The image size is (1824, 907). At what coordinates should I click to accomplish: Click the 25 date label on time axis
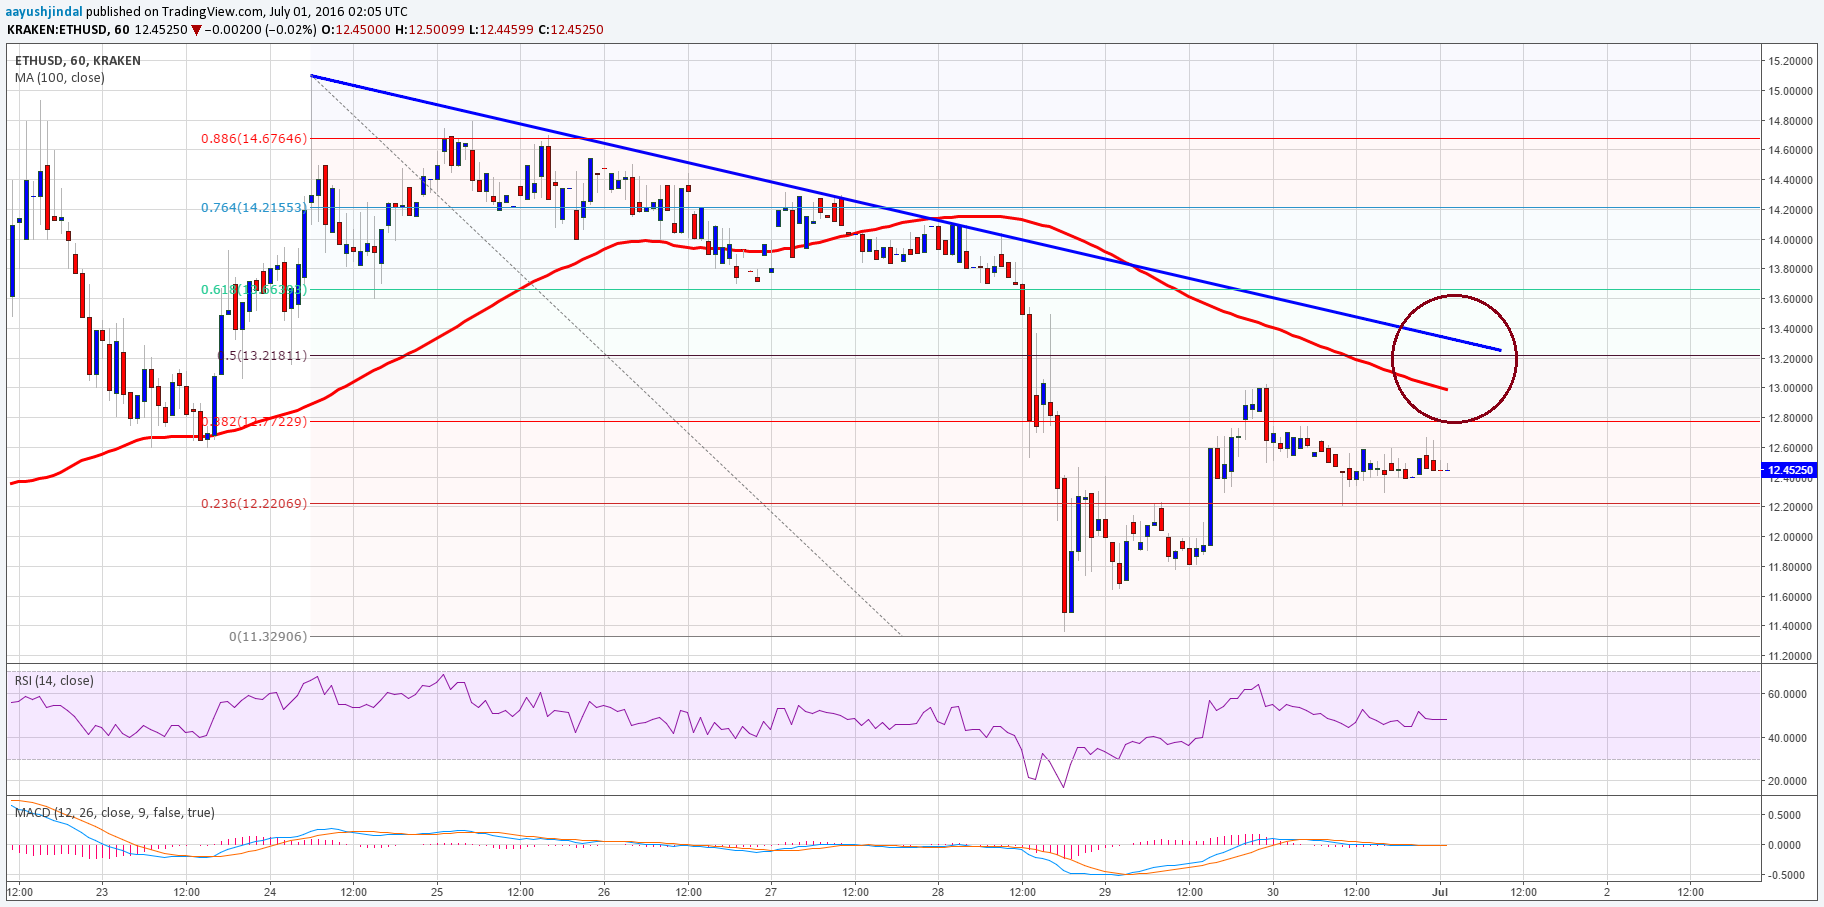437,892
